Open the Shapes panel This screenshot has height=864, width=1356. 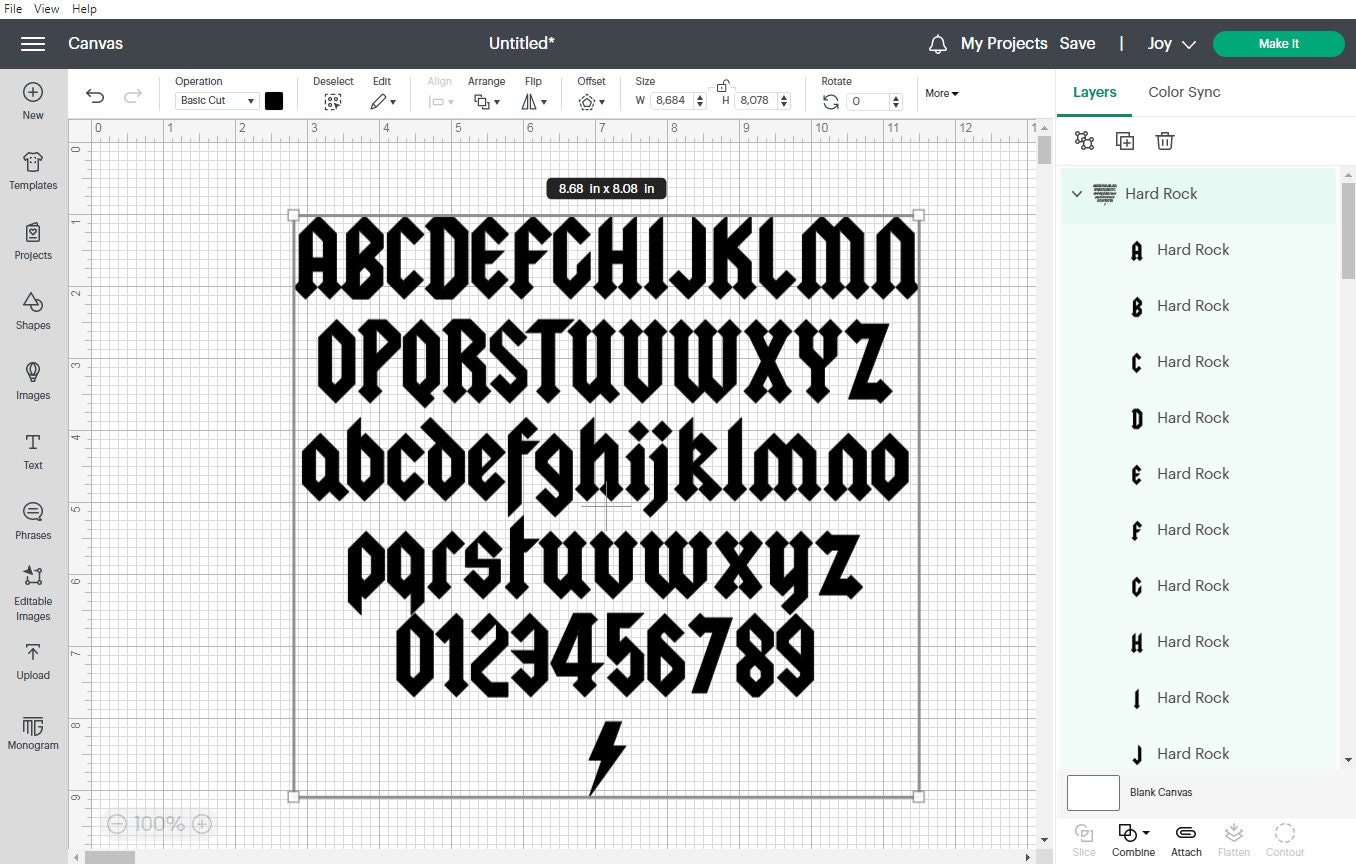tap(32, 314)
